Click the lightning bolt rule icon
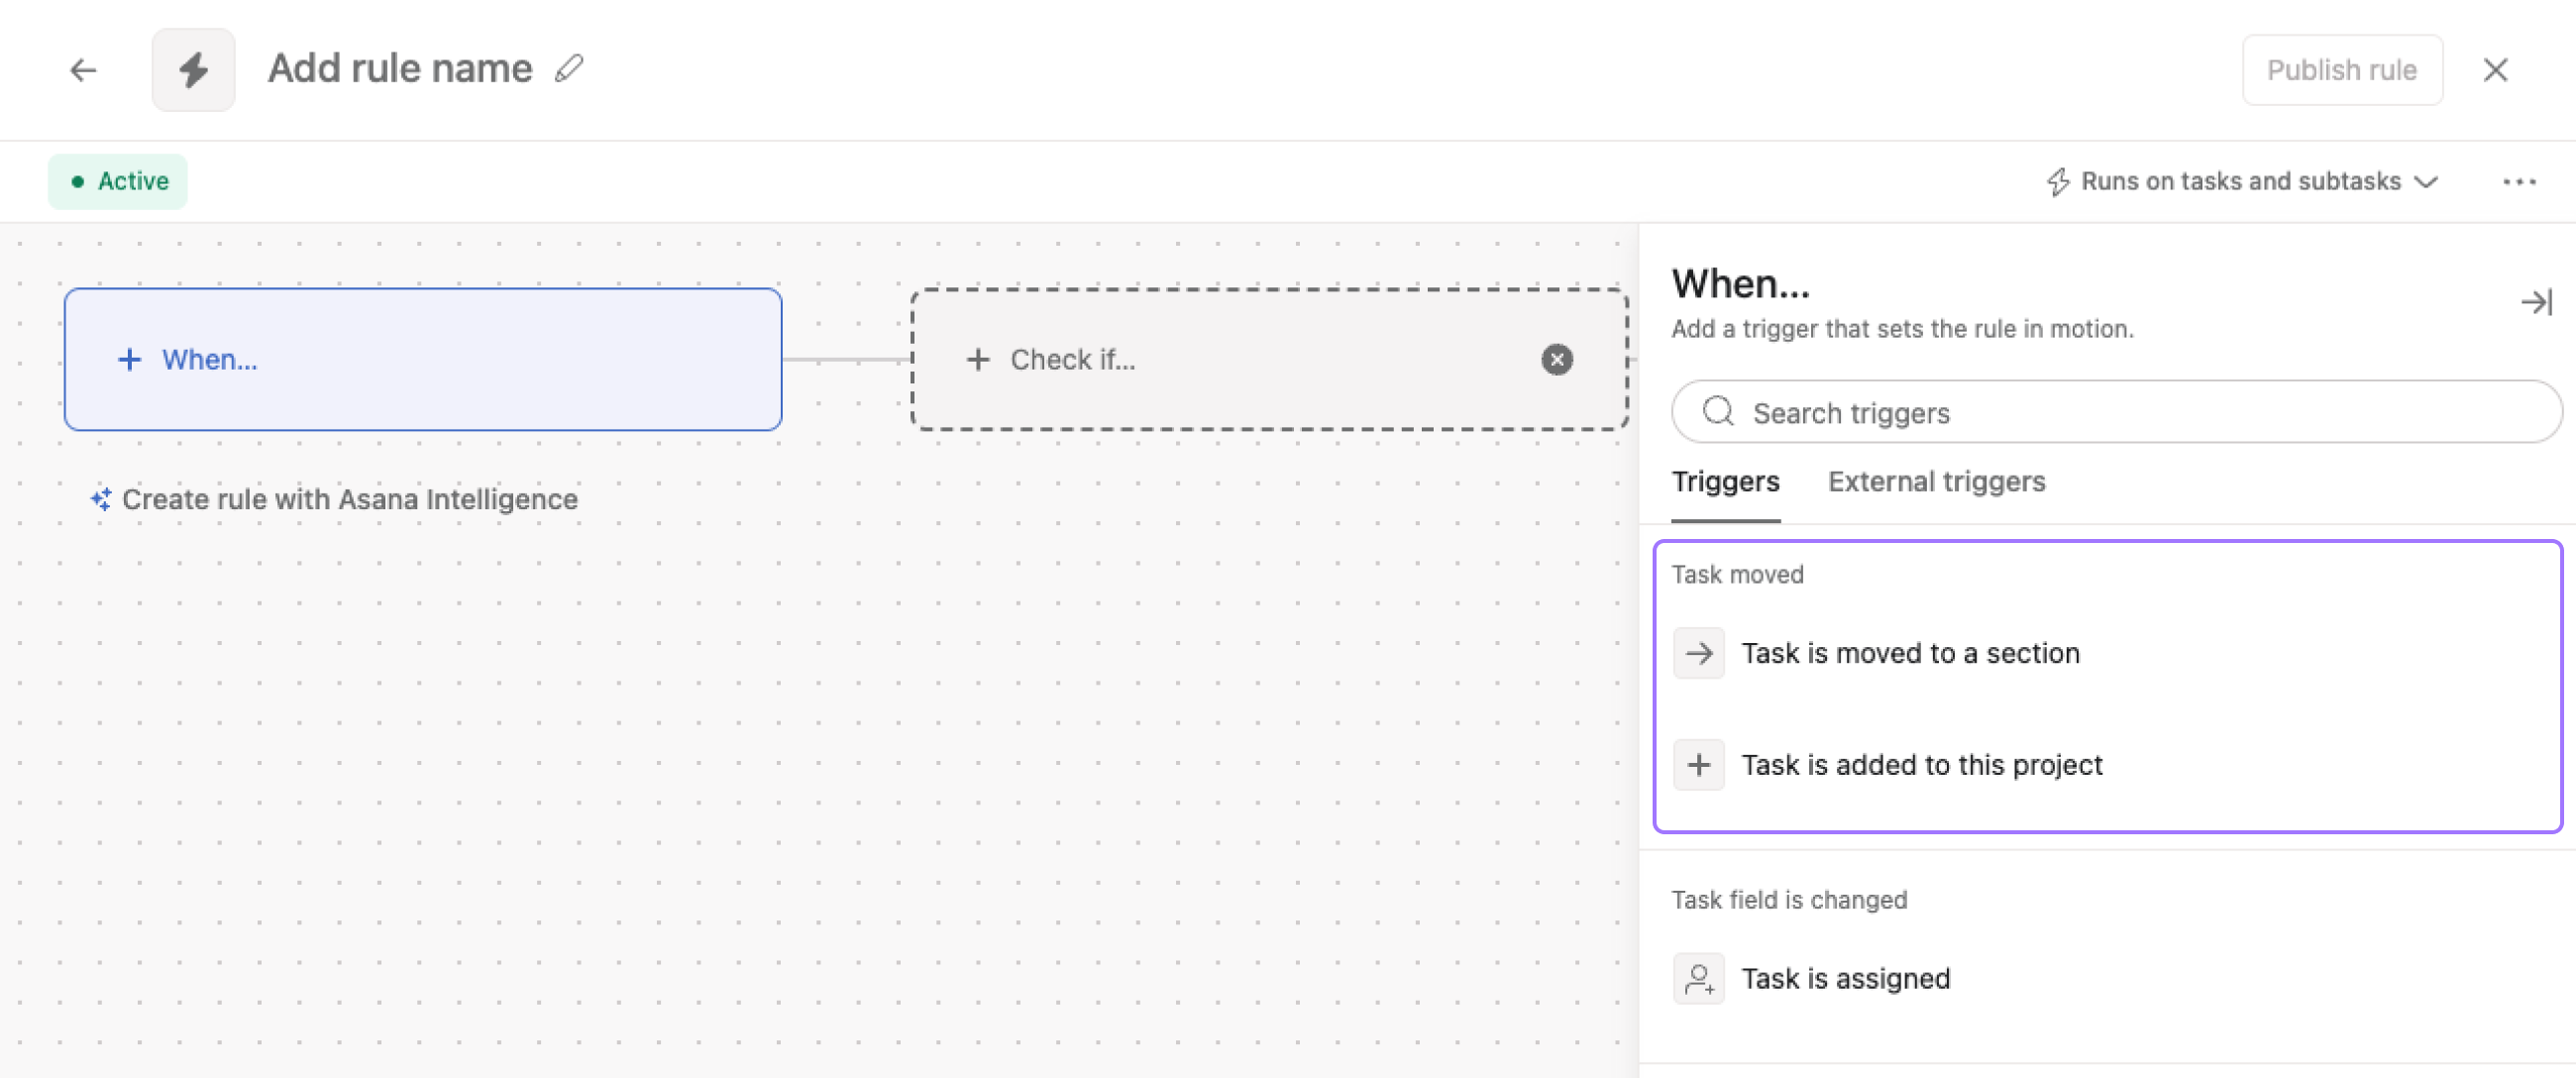 (193, 70)
